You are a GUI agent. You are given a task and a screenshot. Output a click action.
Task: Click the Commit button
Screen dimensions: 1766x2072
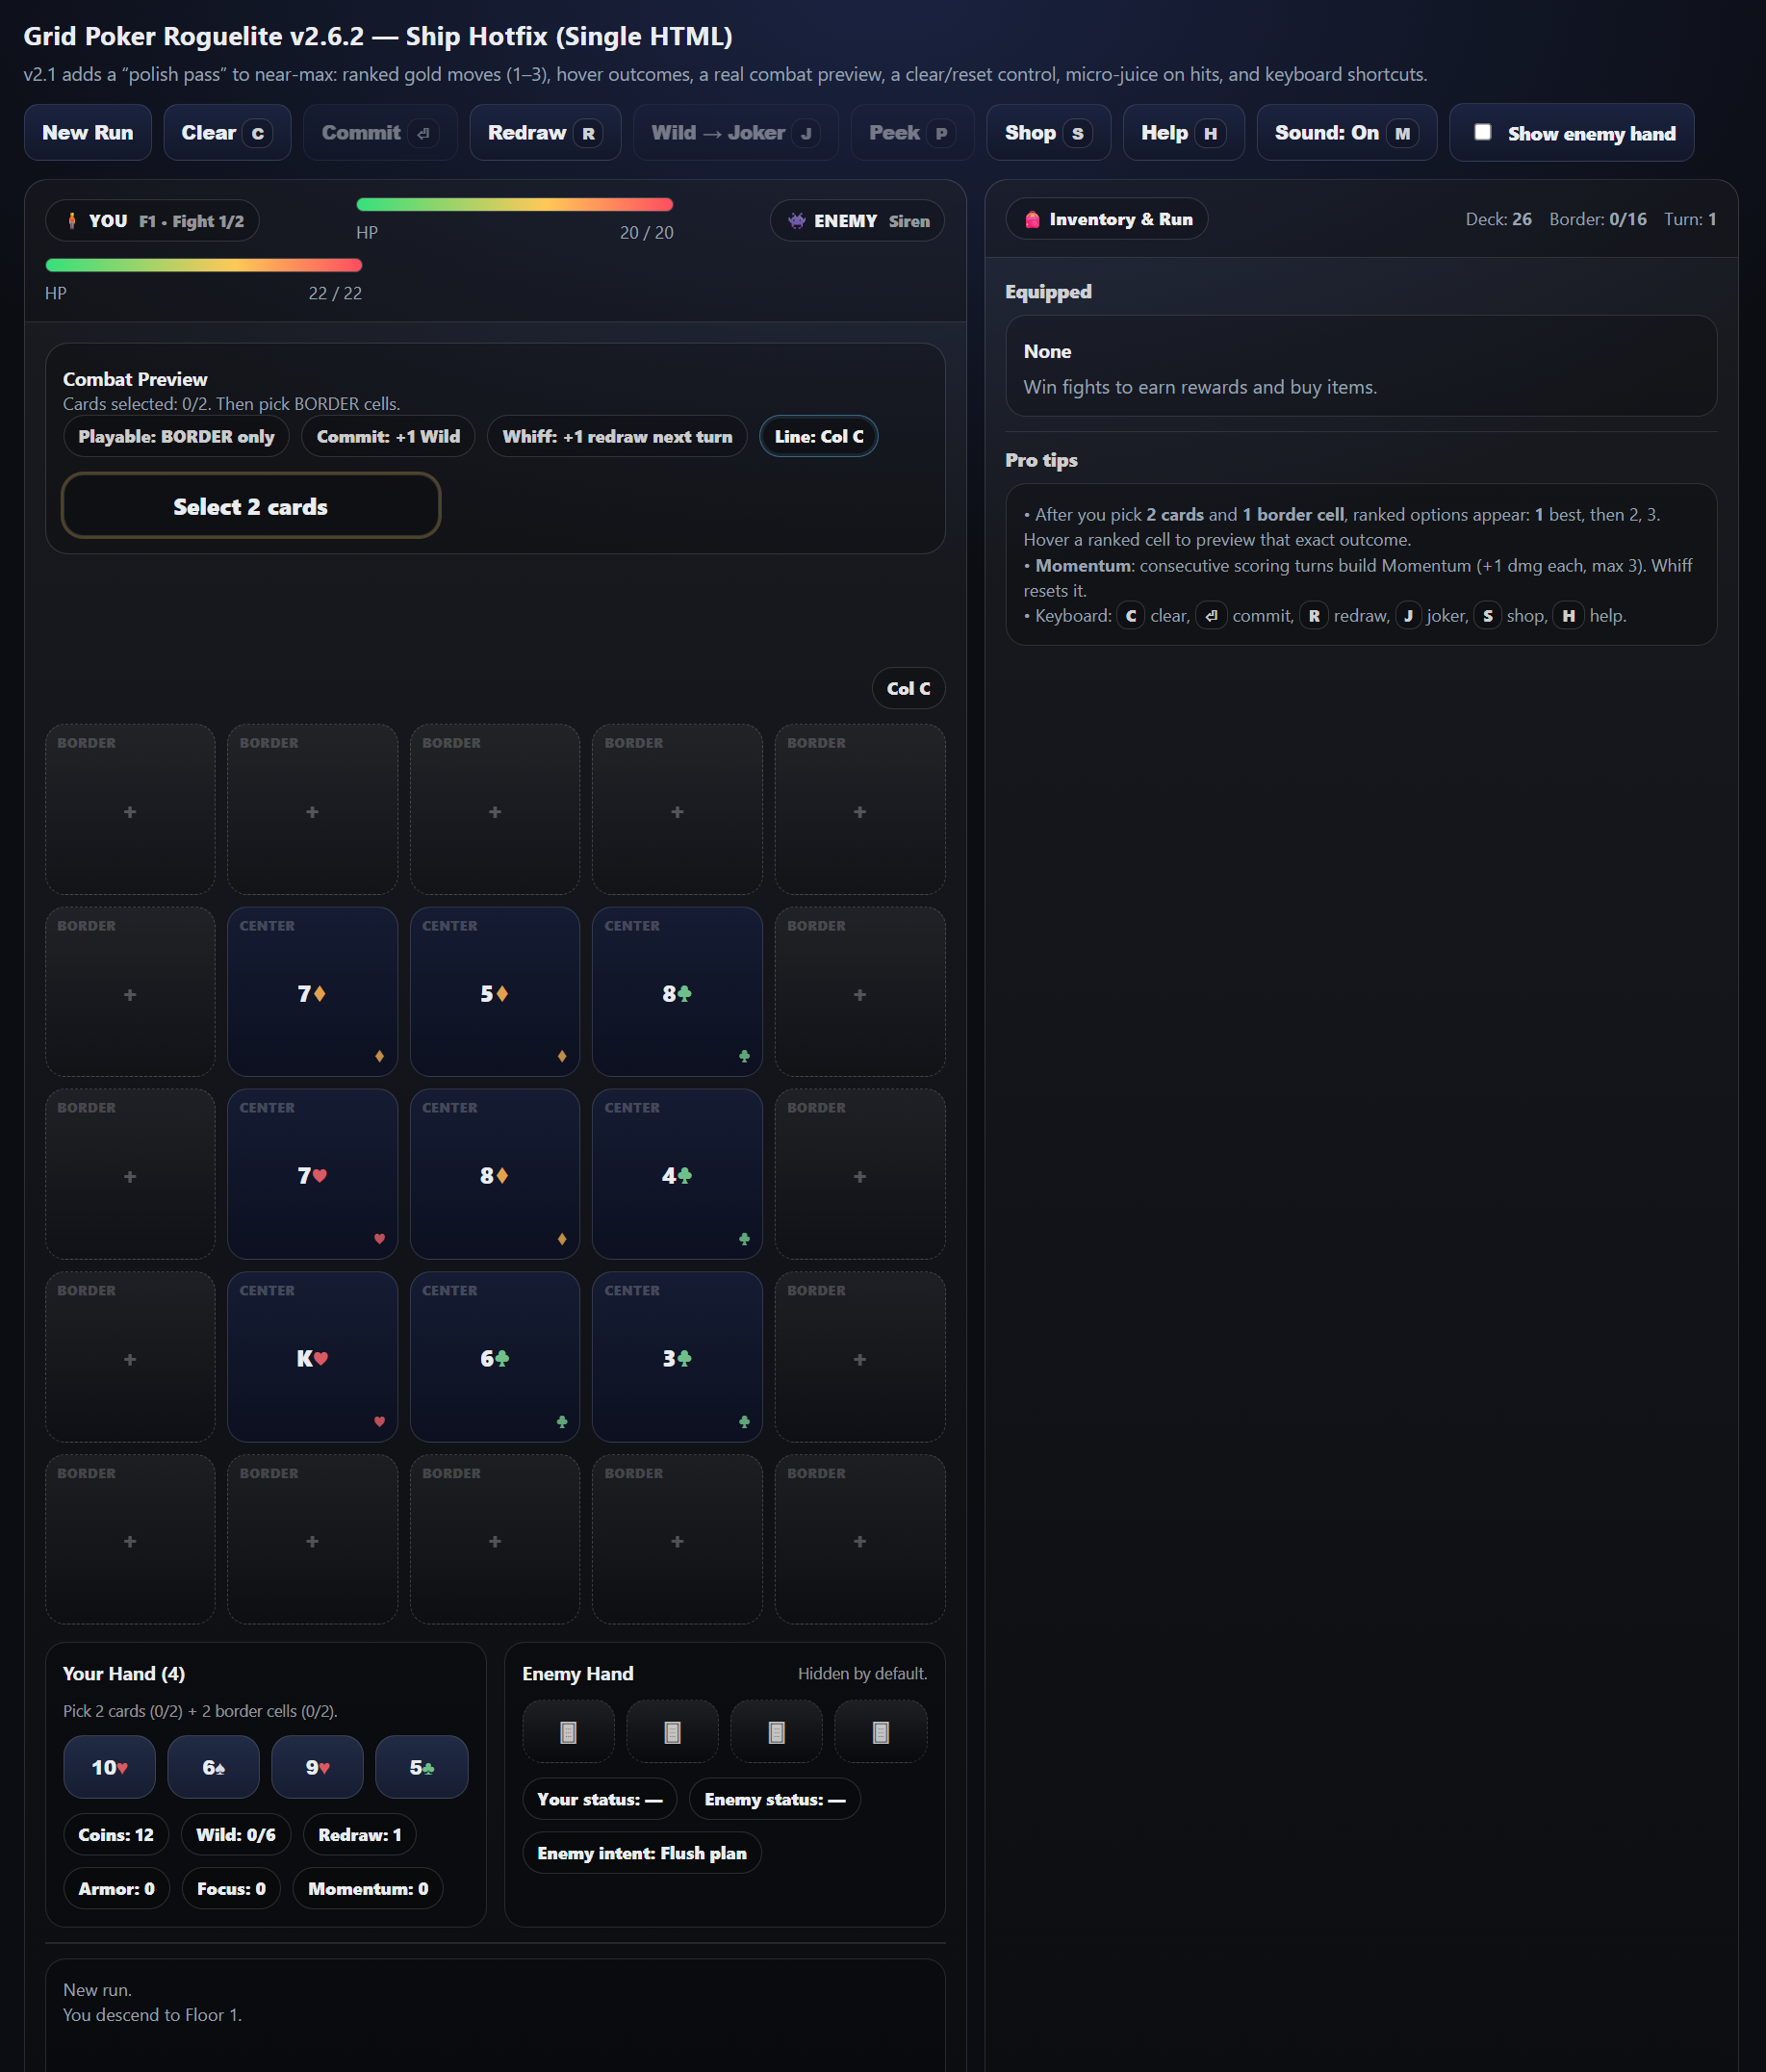pyautogui.click(x=380, y=133)
